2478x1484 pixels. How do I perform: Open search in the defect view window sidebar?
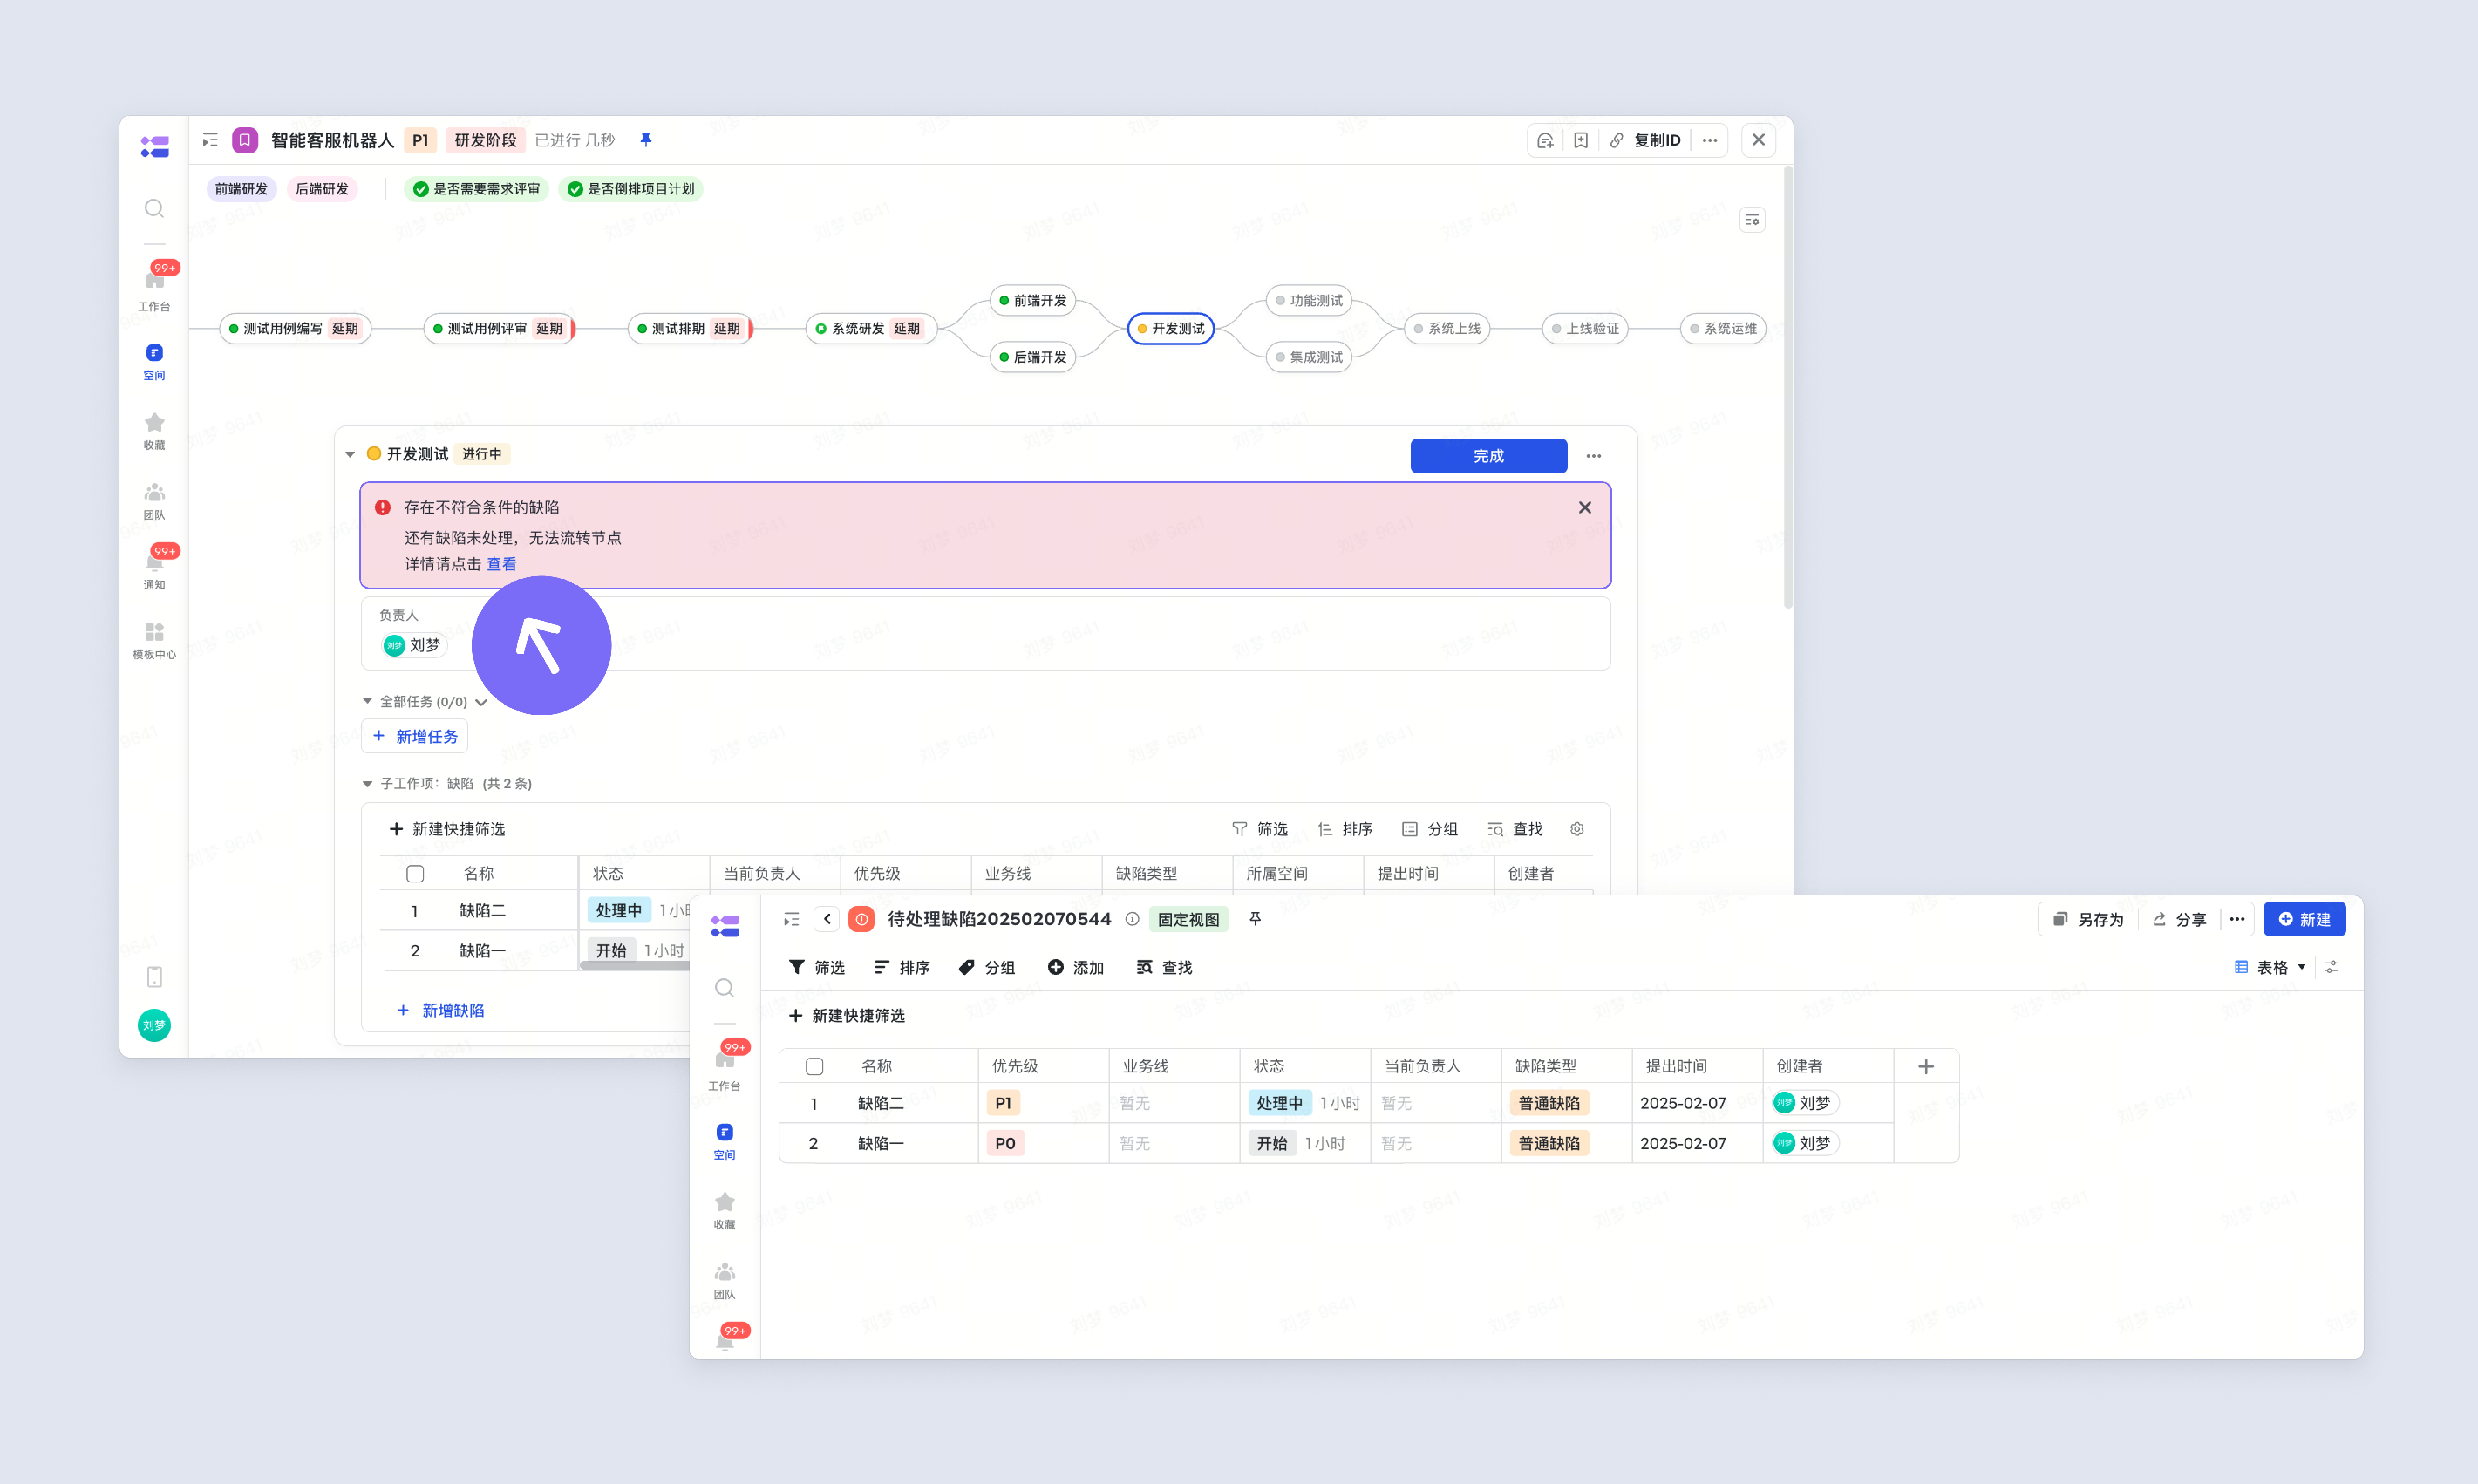(725, 988)
